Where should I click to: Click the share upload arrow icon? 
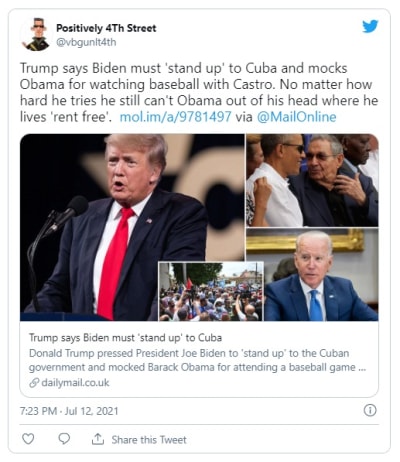pyautogui.click(x=98, y=439)
